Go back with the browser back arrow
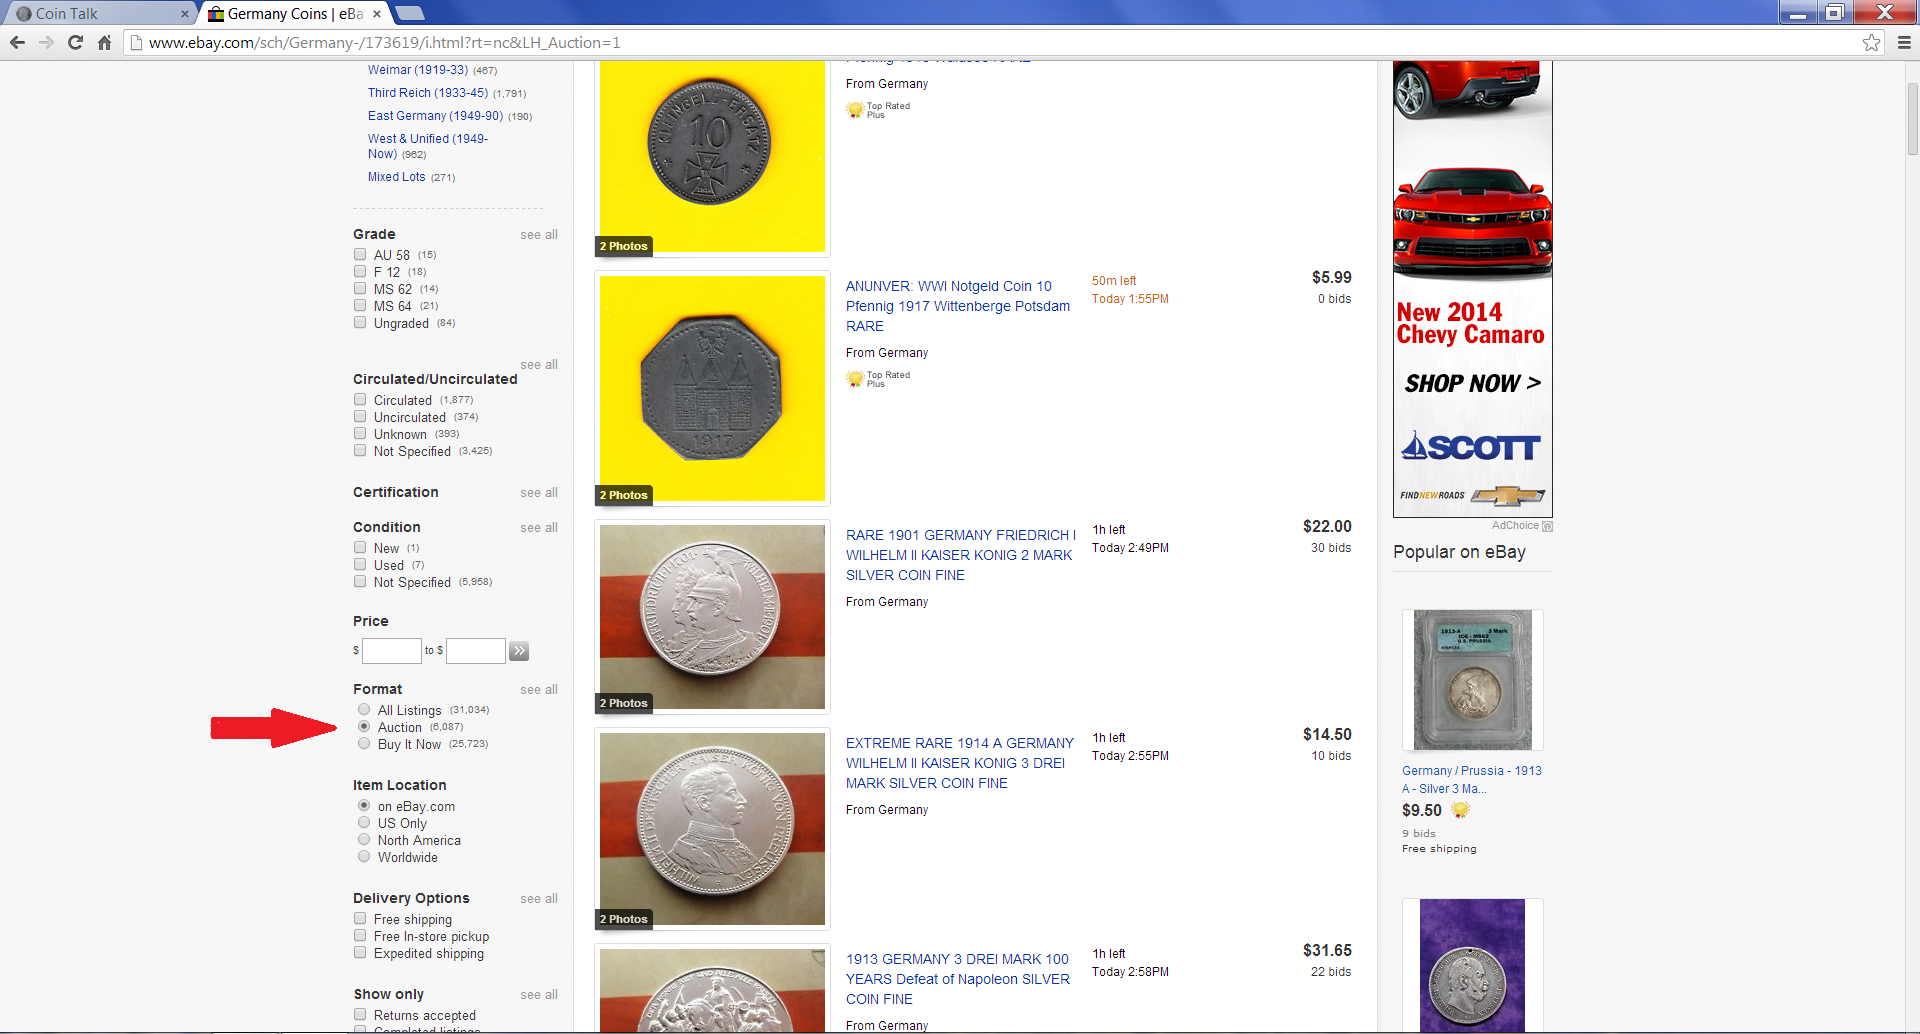 (x=17, y=42)
